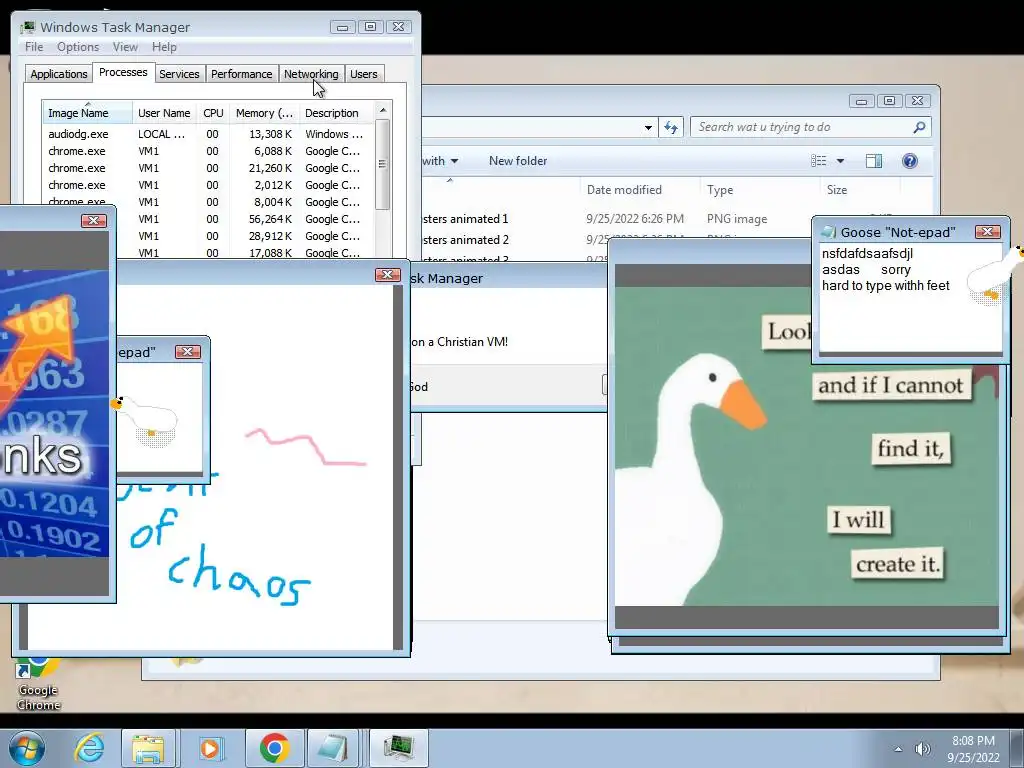Open the view options dropdown arrow
The image size is (1024, 768).
click(840, 161)
